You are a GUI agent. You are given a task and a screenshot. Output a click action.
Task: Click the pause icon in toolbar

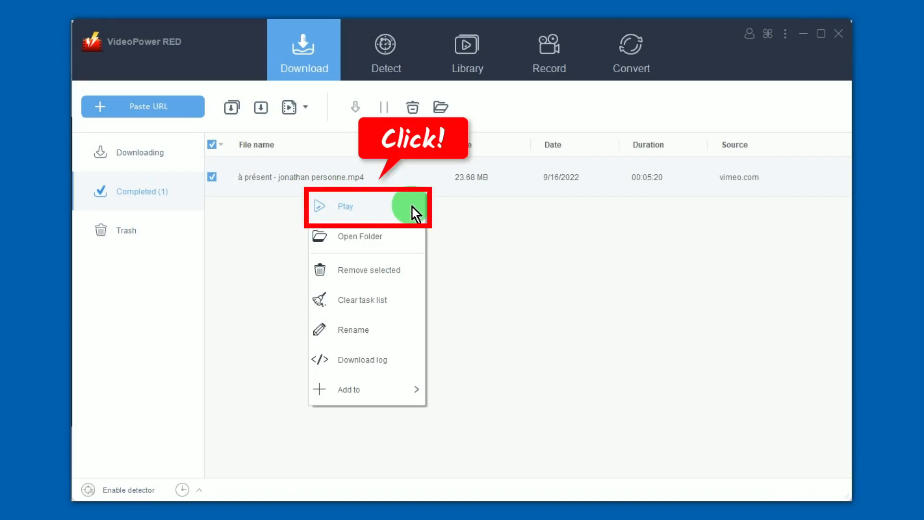384,107
